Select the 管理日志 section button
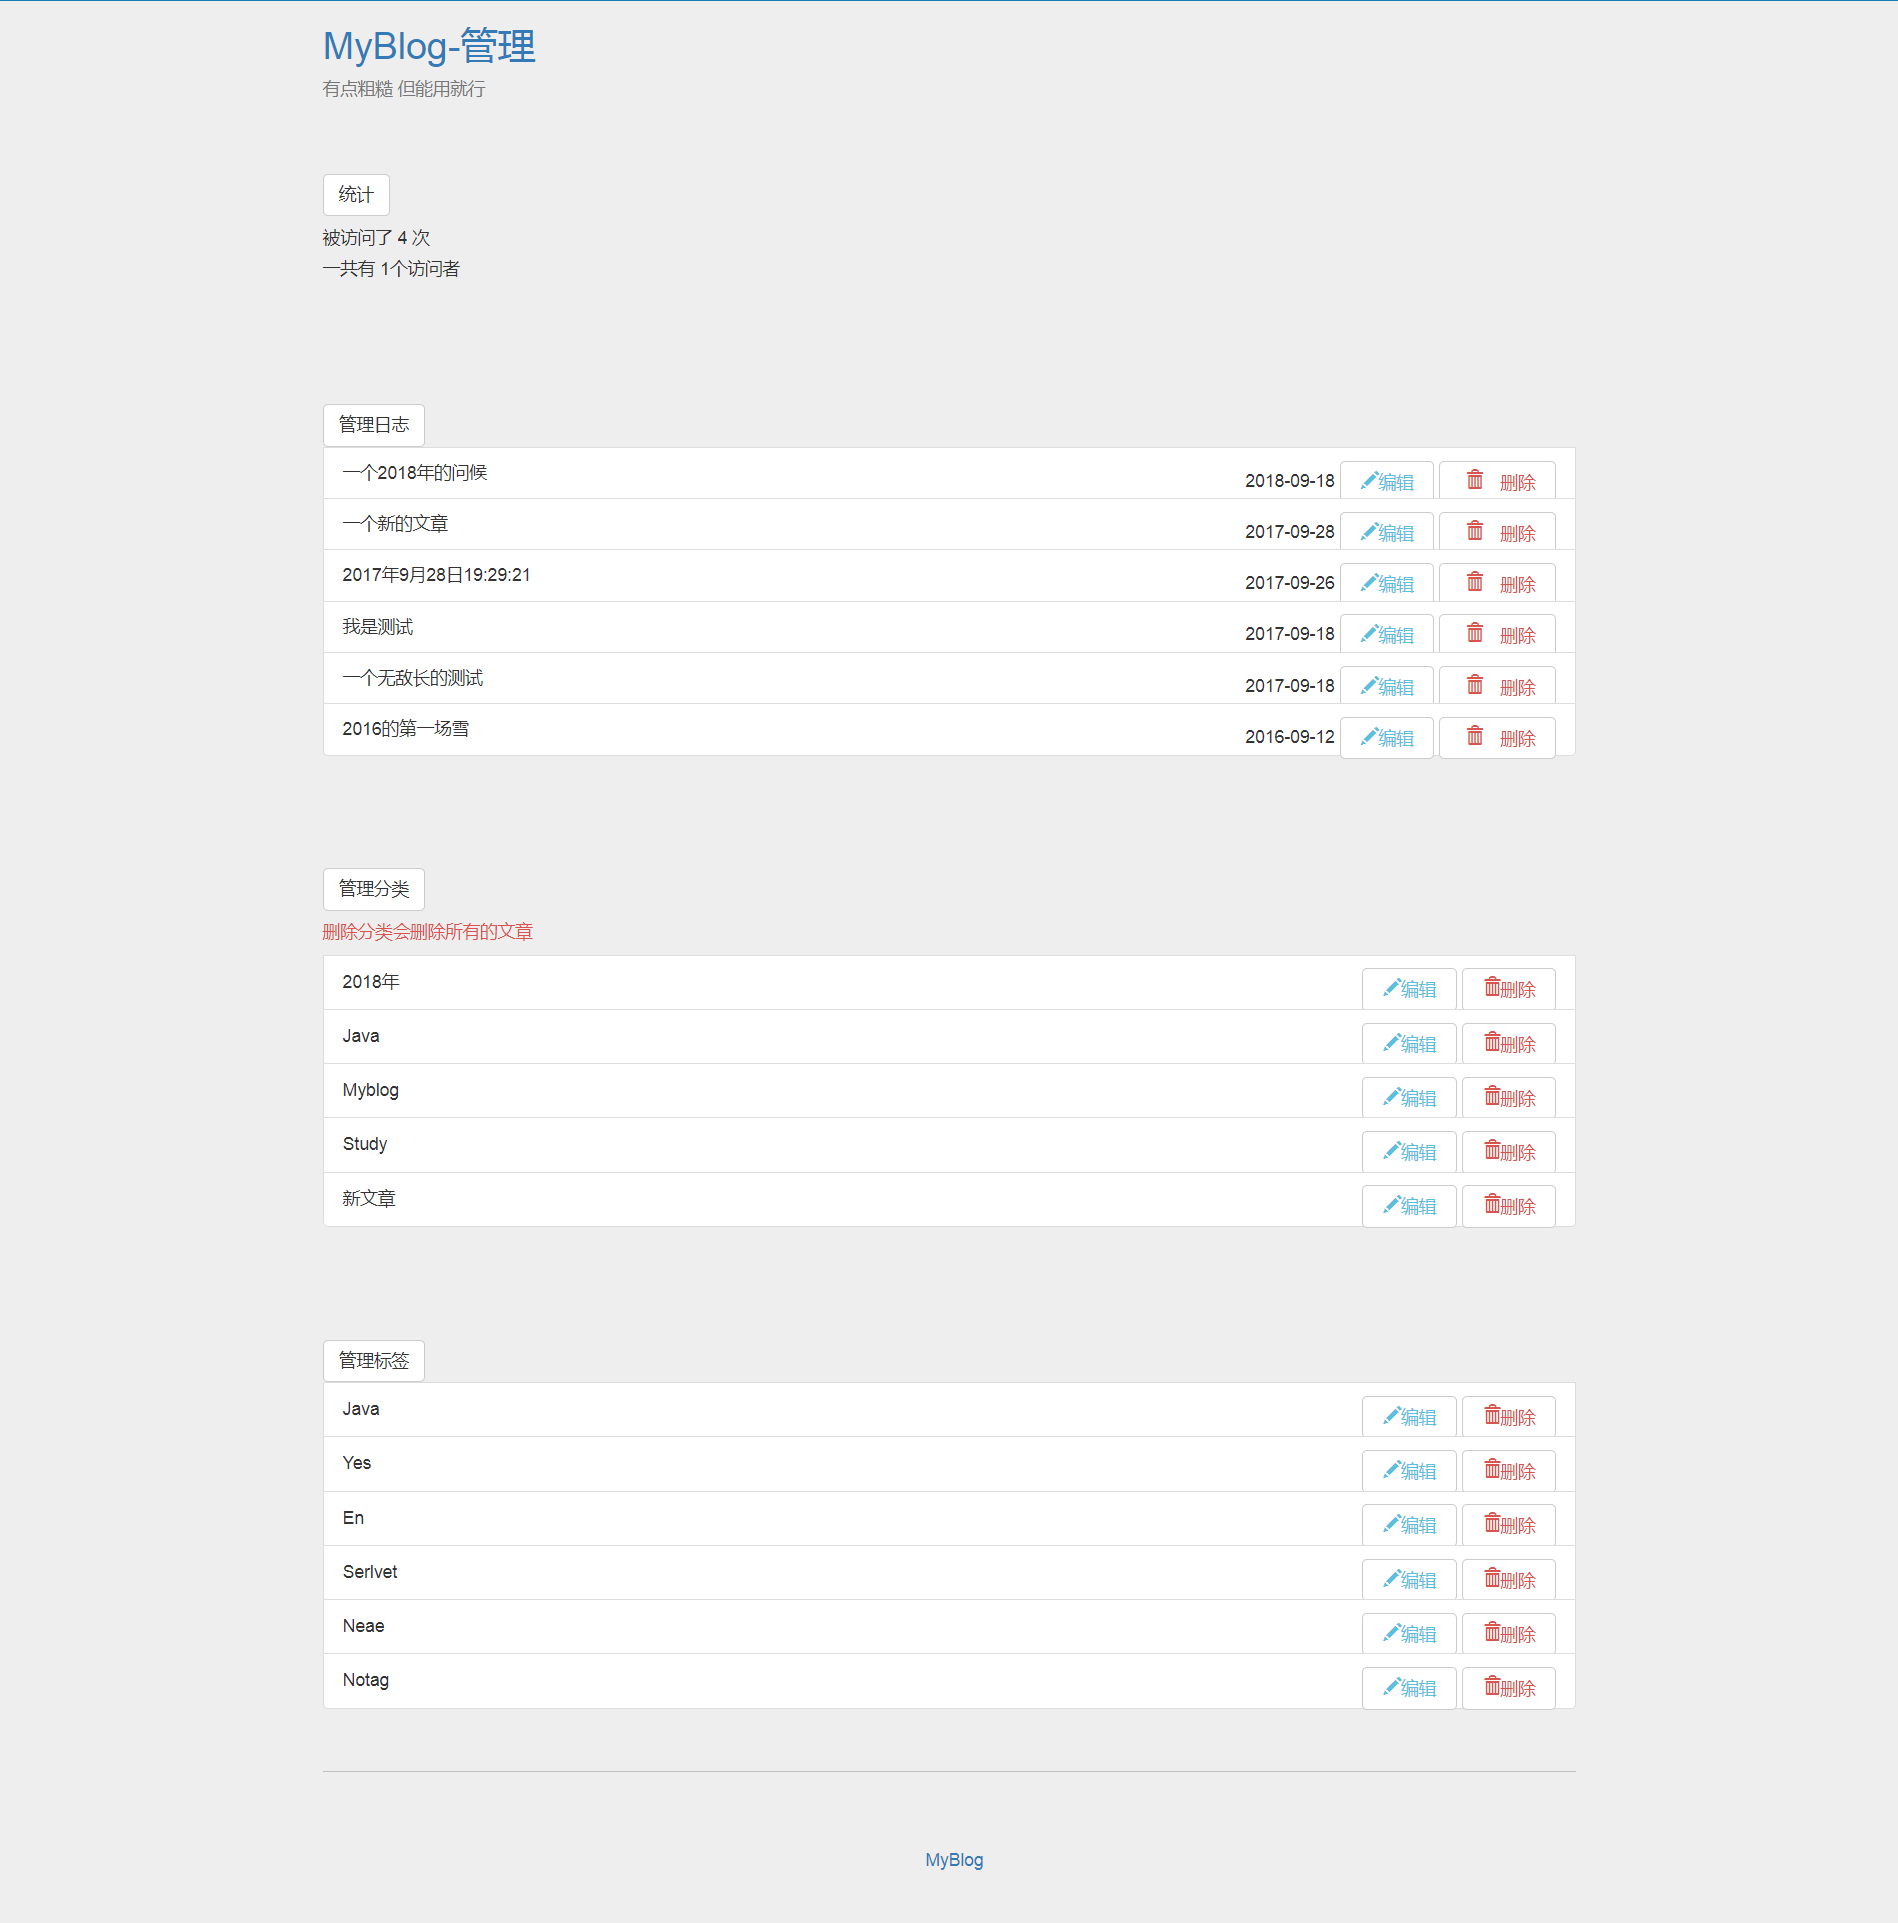The height and width of the screenshot is (1923, 1898). (373, 425)
